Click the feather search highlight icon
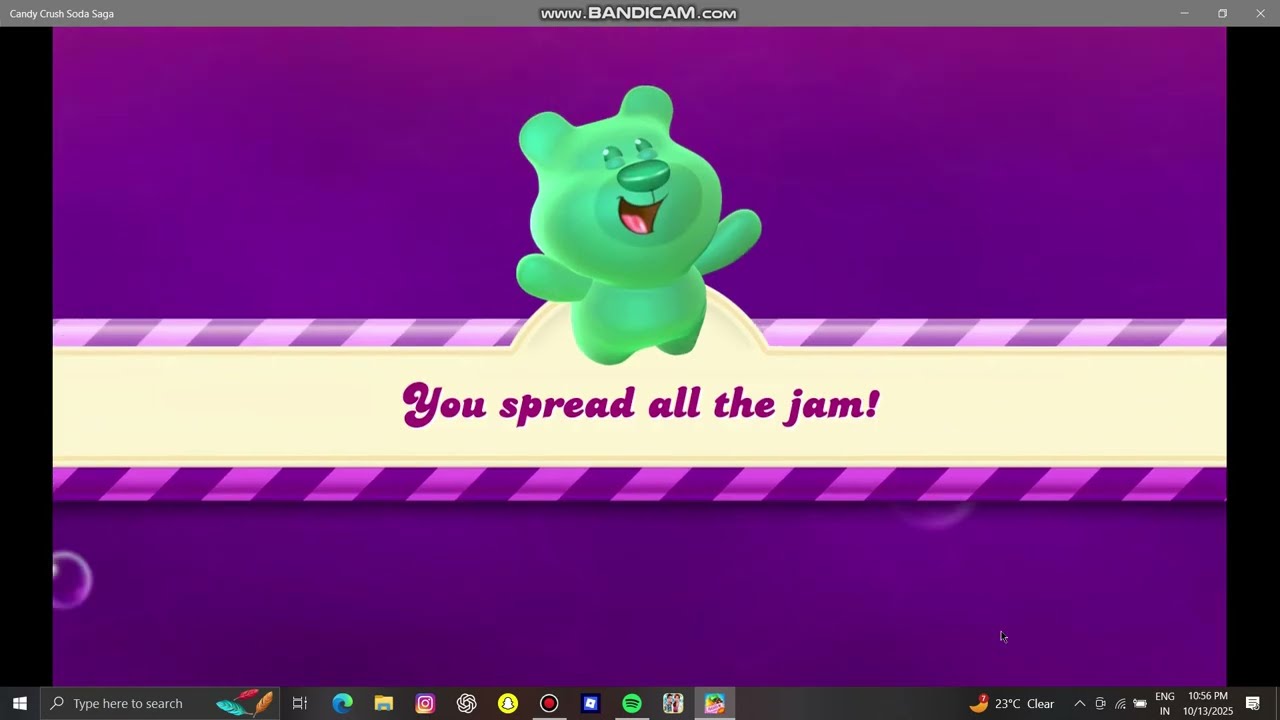 click(245, 703)
